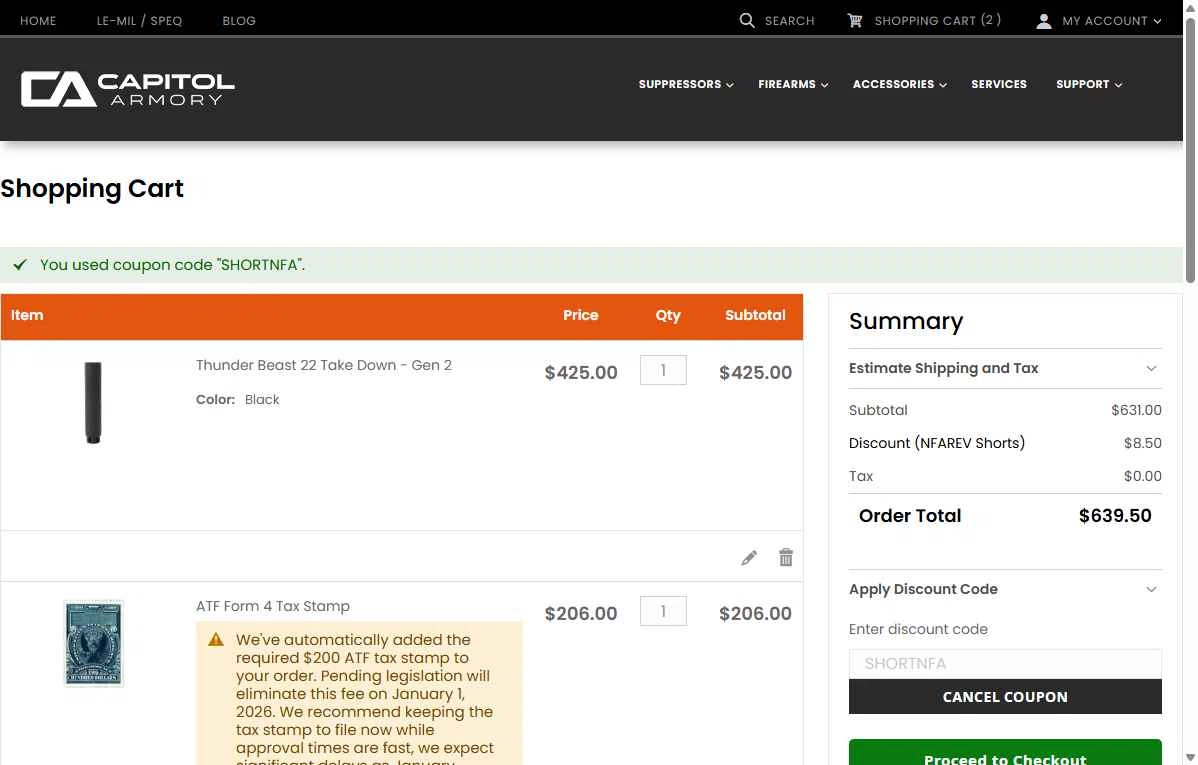The height and width of the screenshot is (765, 1198).
Task: Click the My Account user icon
Action: click(1044, 21)
